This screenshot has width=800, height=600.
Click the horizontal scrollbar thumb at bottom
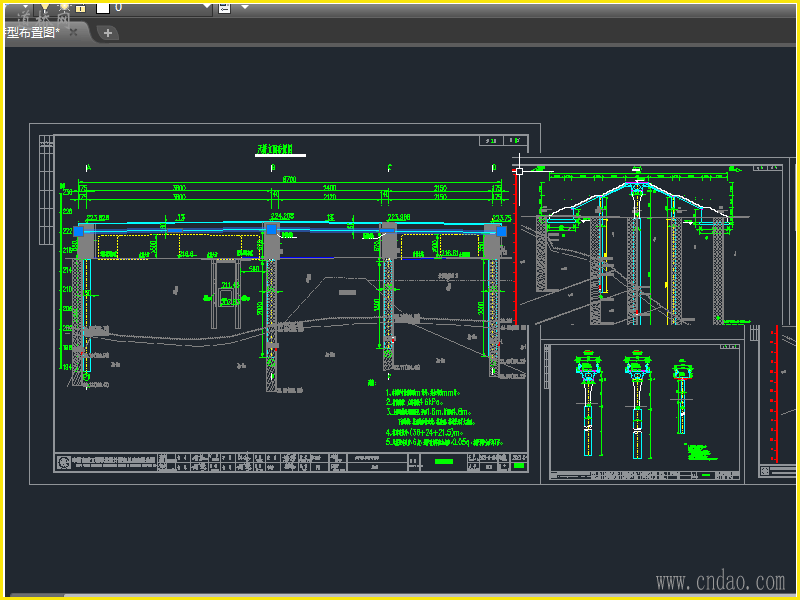(x=35, y=595)
